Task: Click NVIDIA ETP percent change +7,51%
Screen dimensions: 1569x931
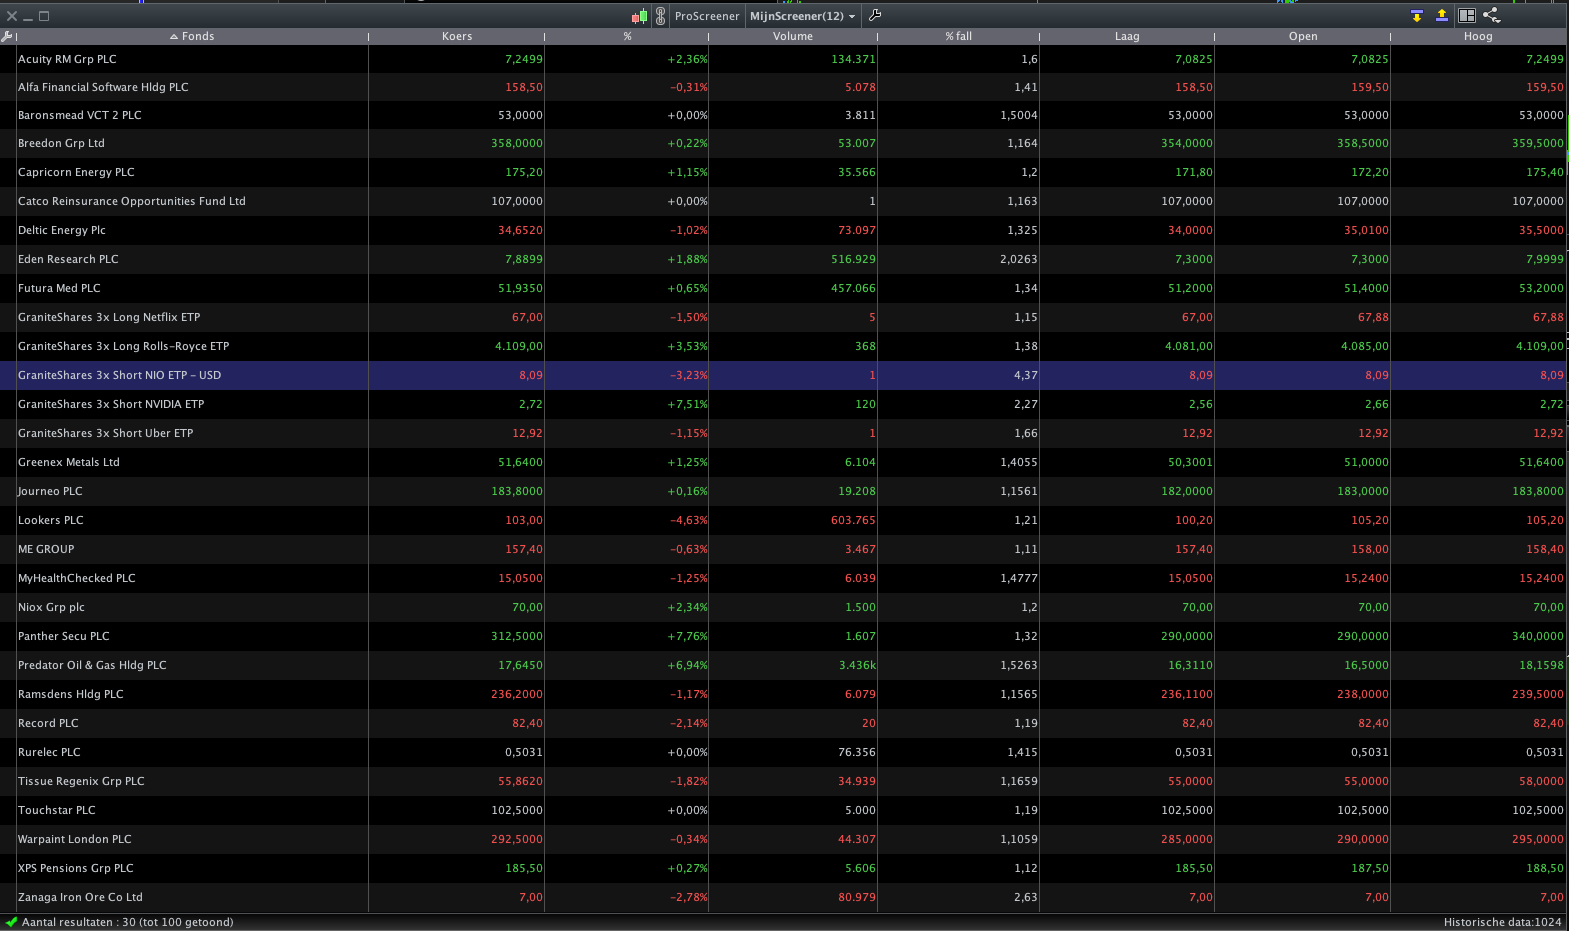Action: 688,404
